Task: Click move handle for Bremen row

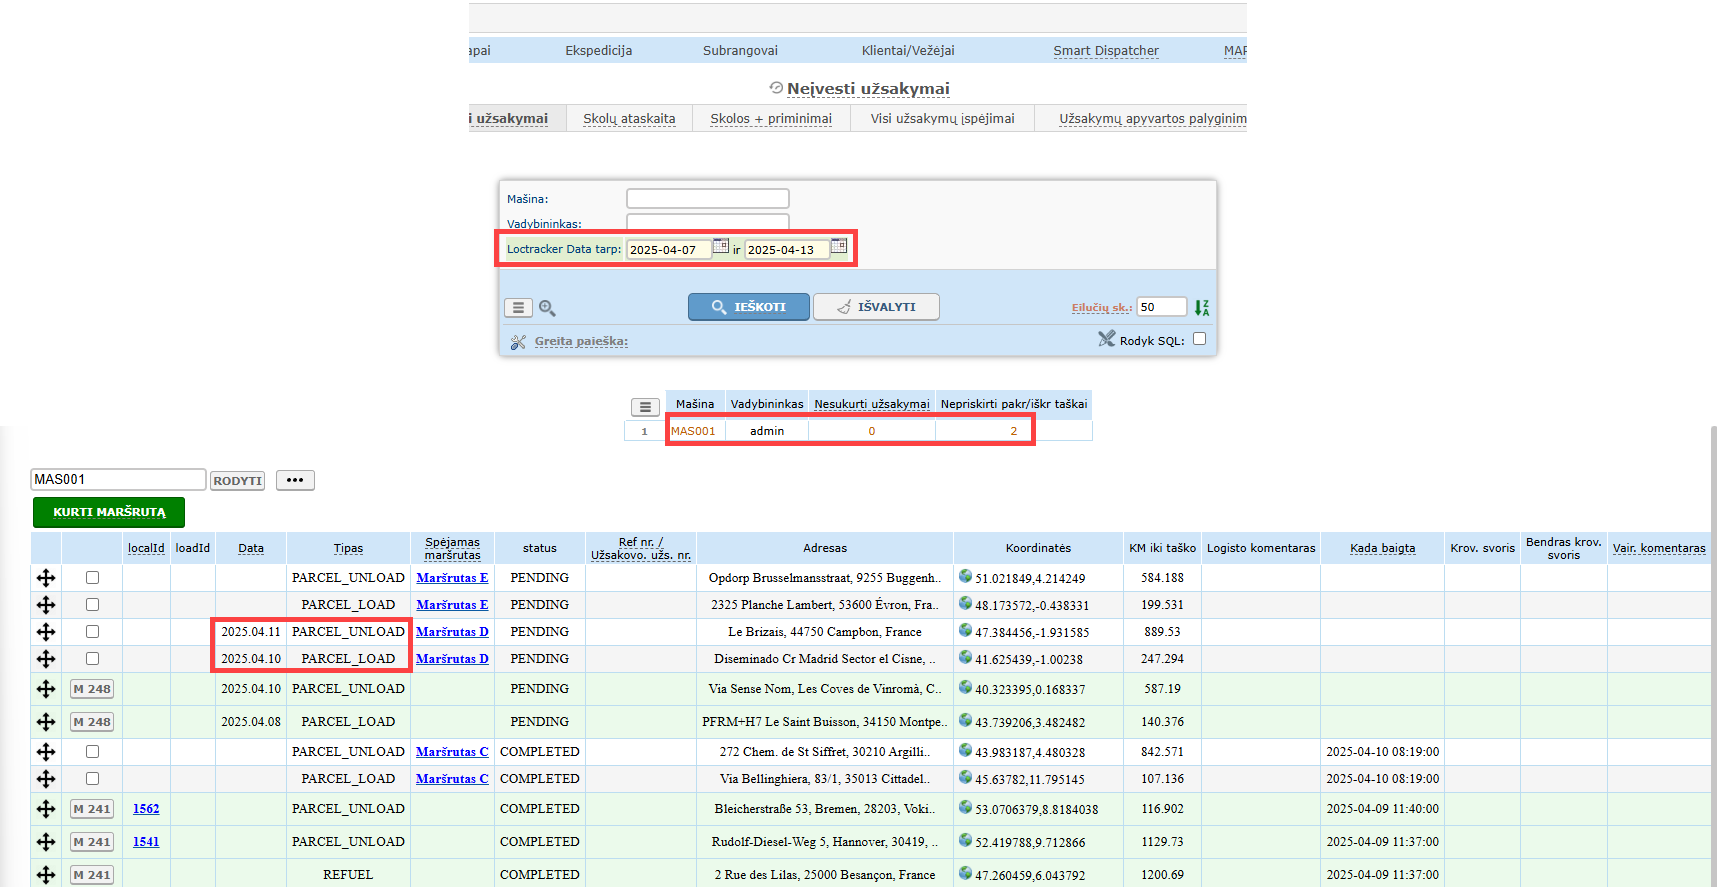Action: coord(46,809)
